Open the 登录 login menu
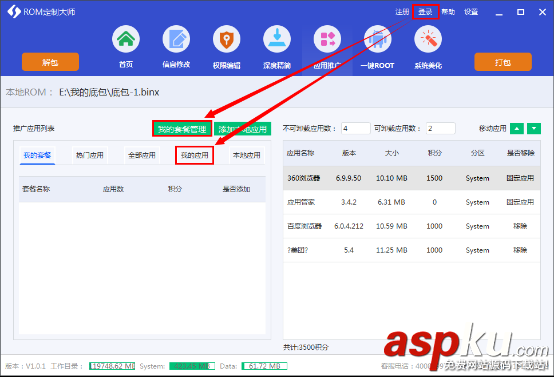Image resolution: width=554 pixels, height=377 pixels. click(425, 12)
